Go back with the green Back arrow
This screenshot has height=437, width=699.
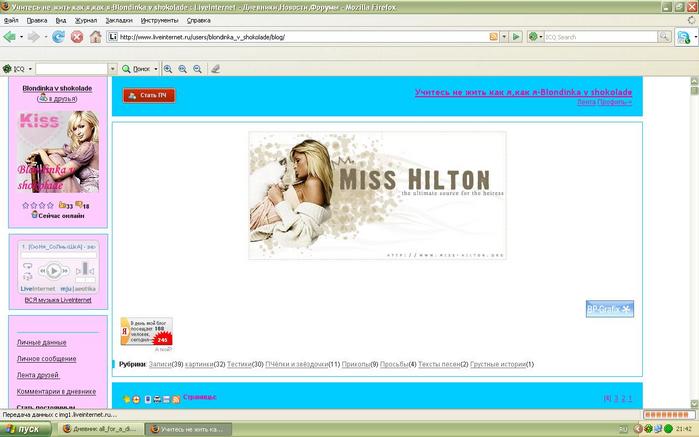9,37
